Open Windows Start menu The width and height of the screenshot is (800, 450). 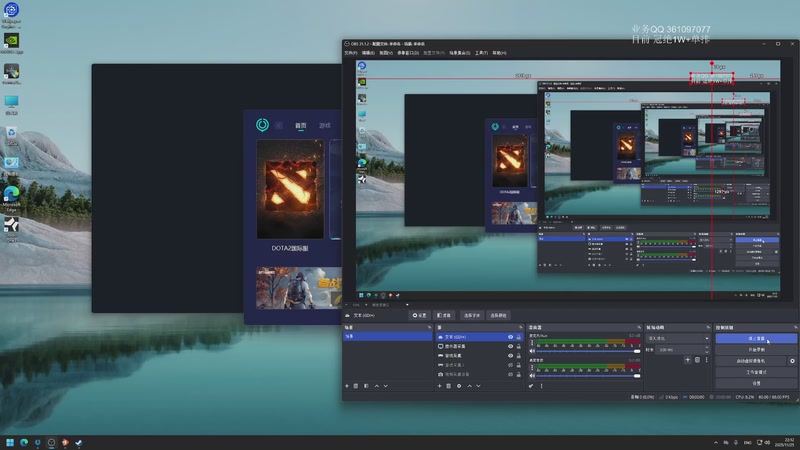[10, 442]
